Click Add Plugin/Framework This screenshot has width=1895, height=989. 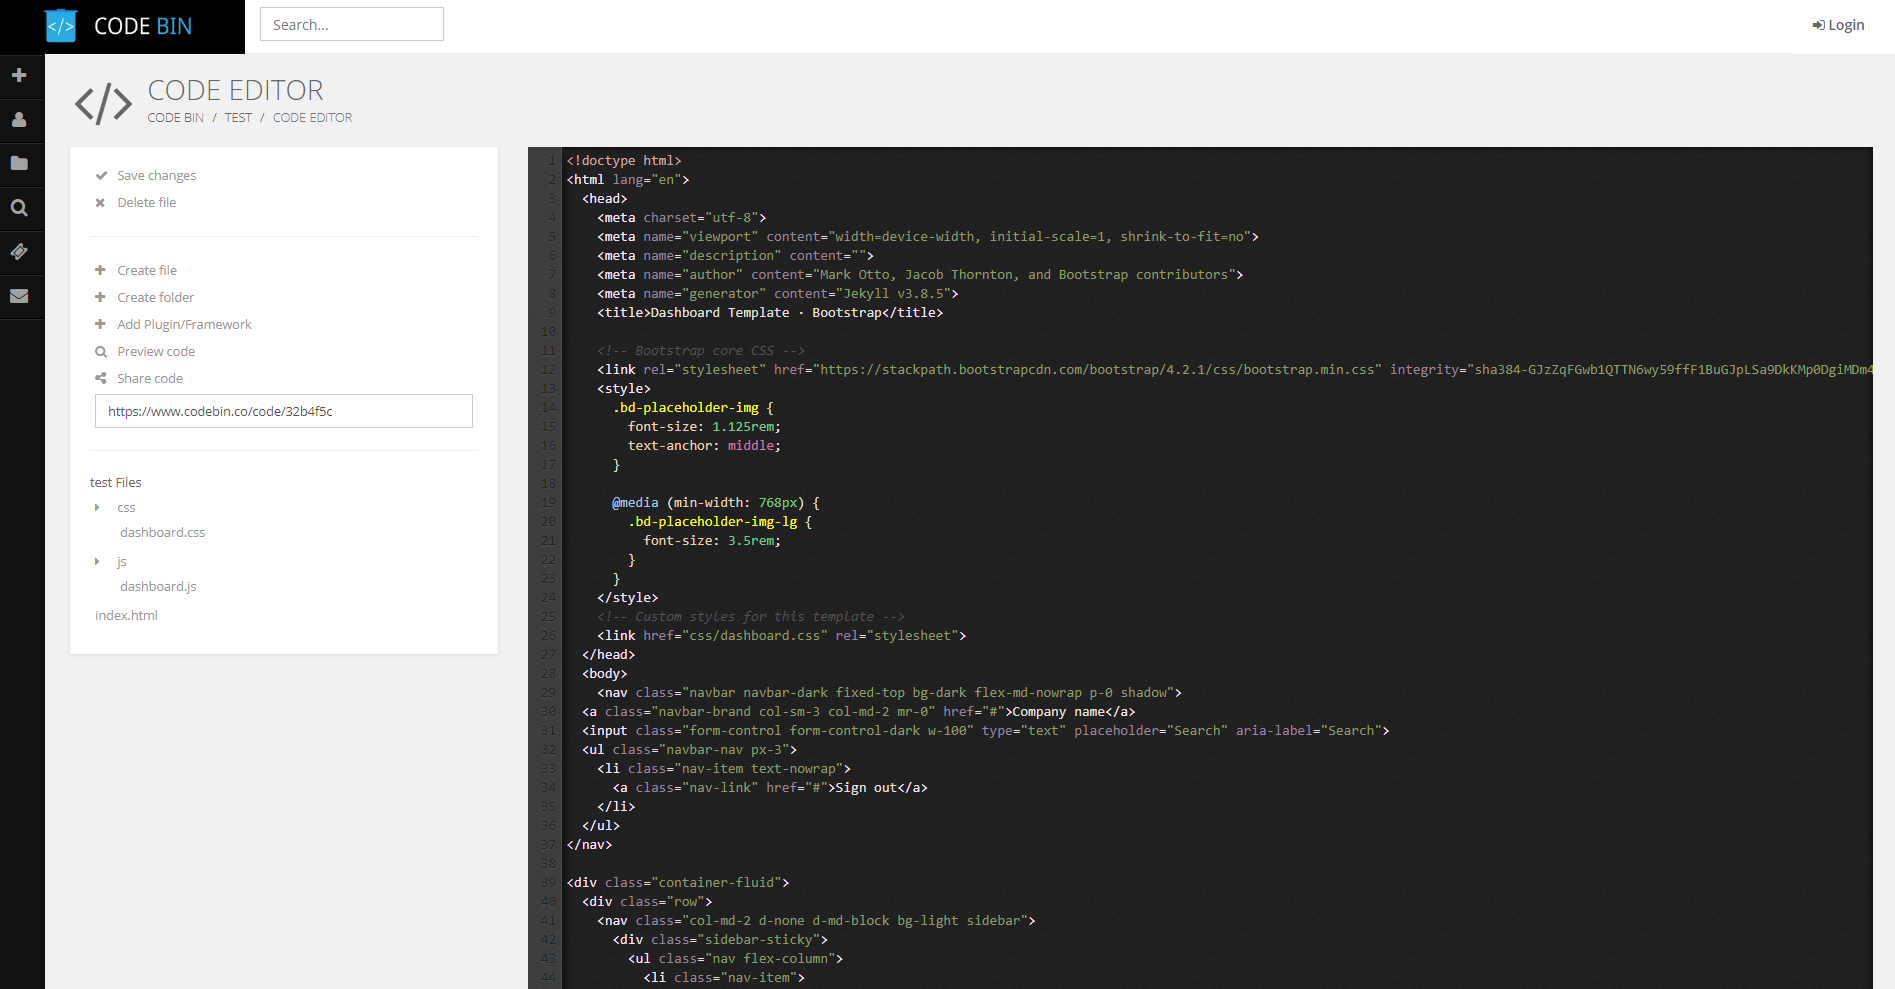(184, 324)
